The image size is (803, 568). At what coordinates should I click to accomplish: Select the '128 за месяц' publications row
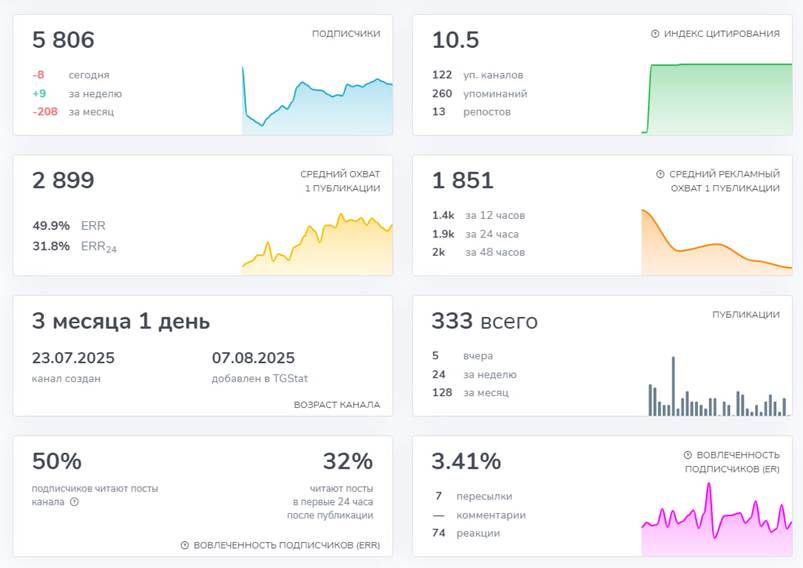[x=469, y=392]
